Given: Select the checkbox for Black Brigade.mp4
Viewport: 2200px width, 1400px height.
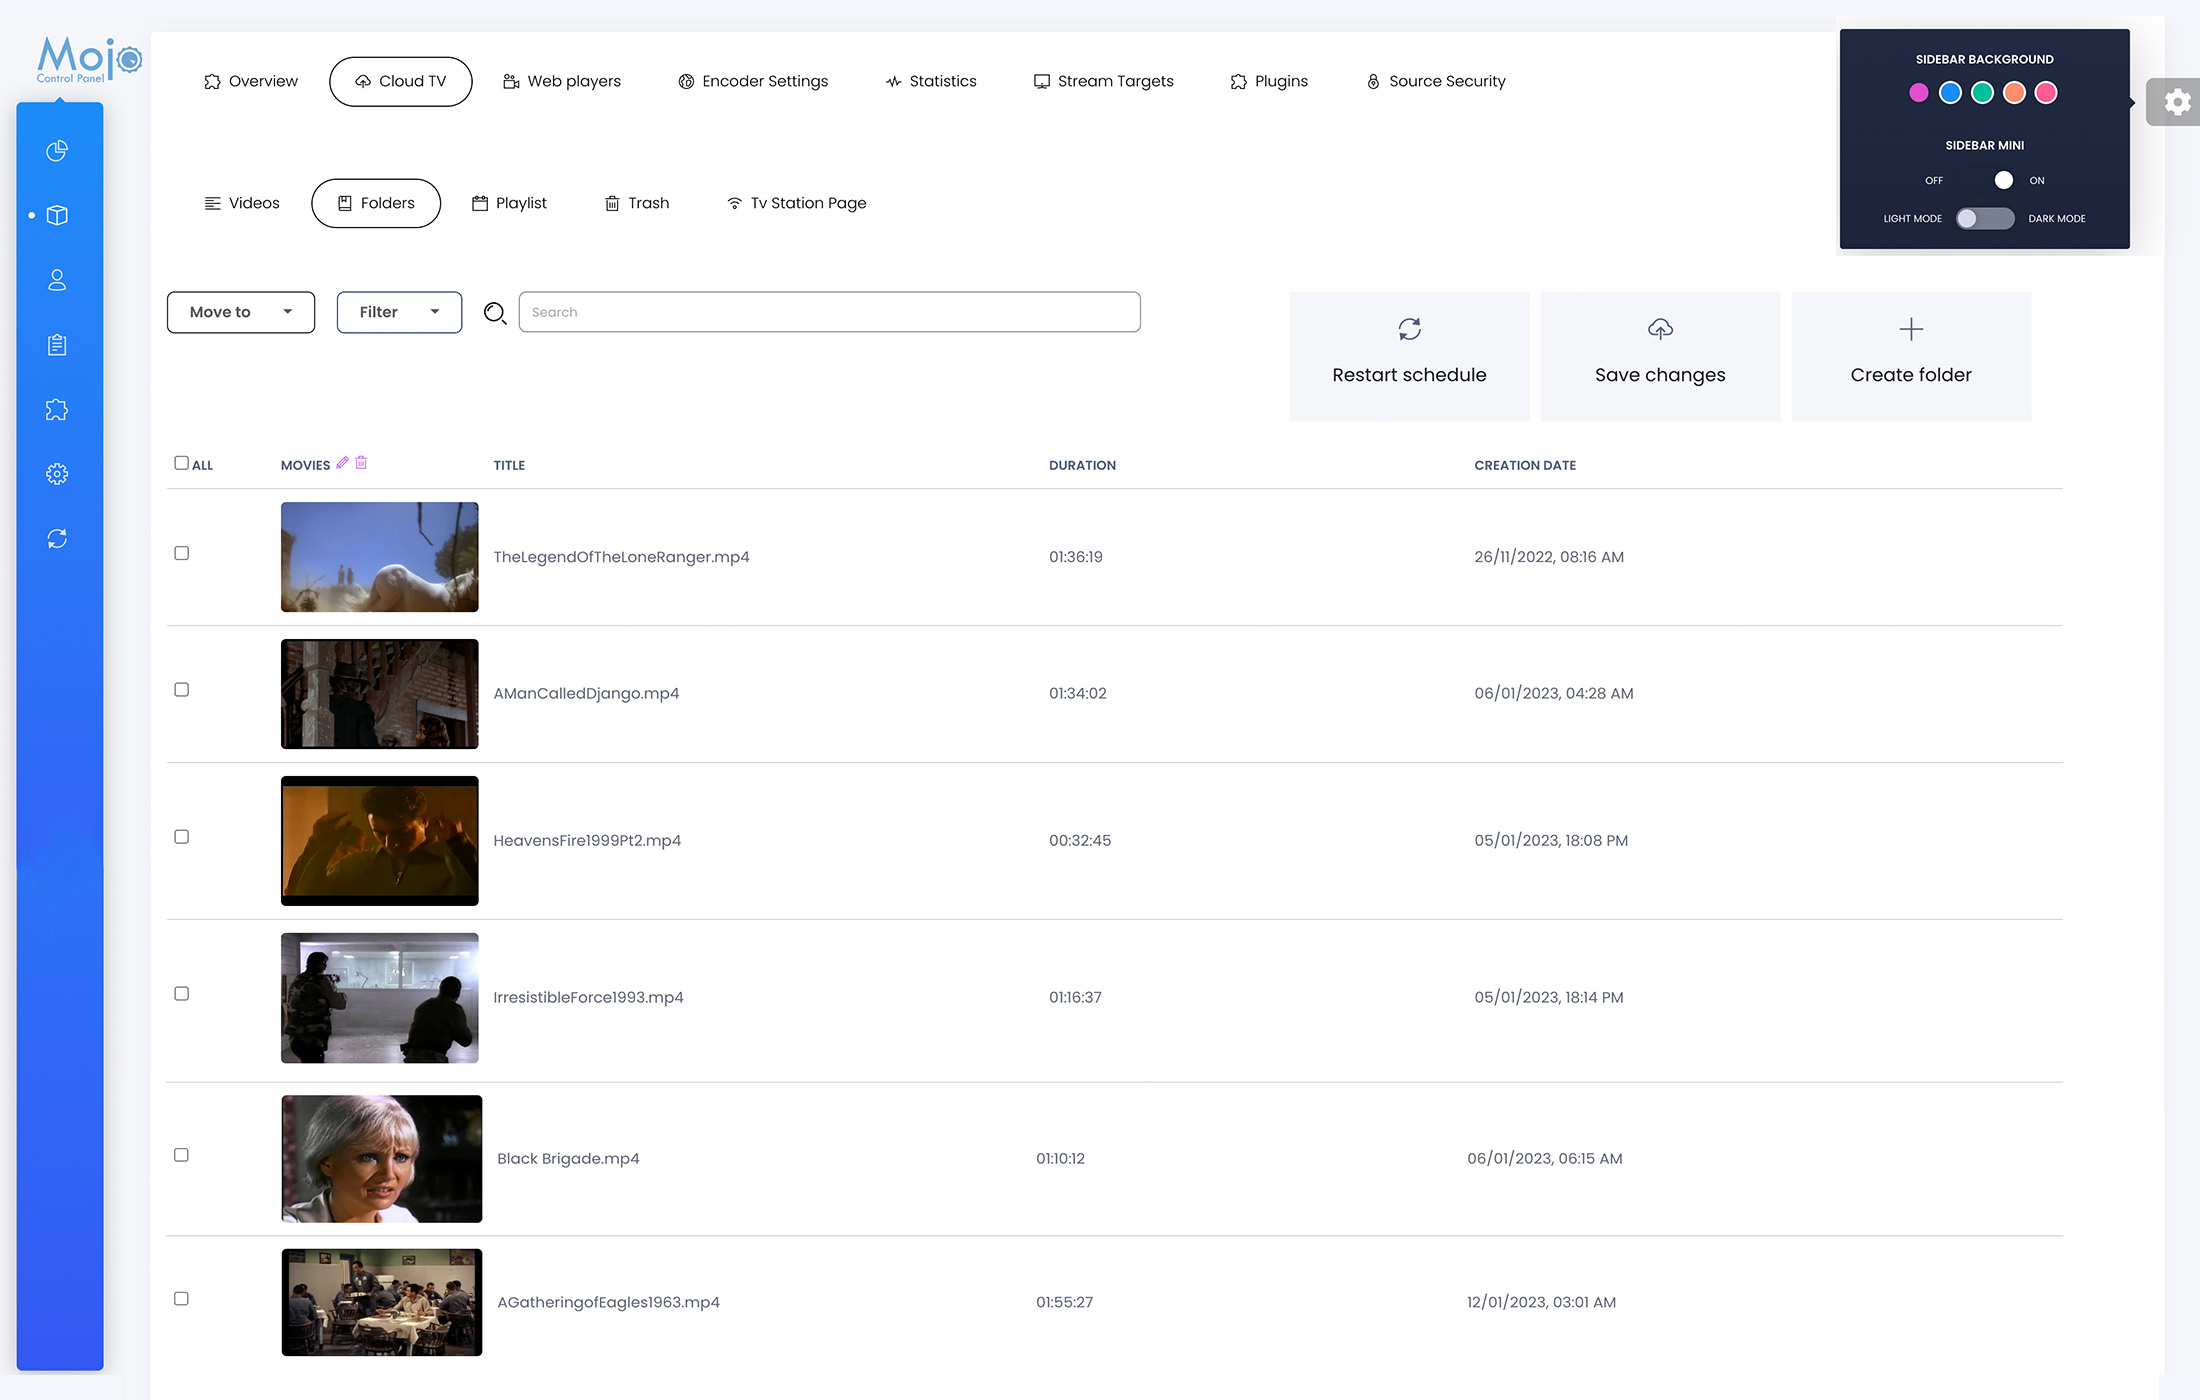Looking at the screenshot, I should 181,1154.
